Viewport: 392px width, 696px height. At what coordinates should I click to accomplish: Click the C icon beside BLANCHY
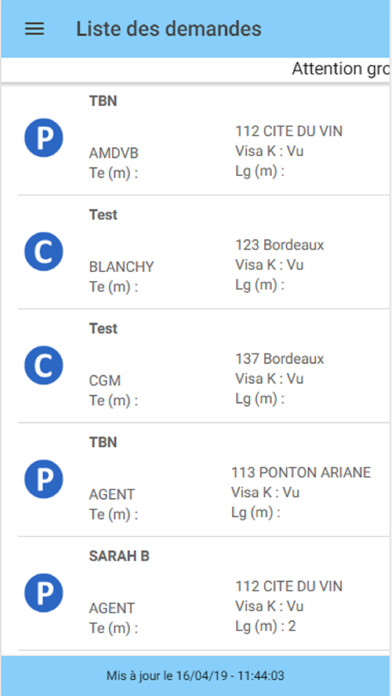44,251
